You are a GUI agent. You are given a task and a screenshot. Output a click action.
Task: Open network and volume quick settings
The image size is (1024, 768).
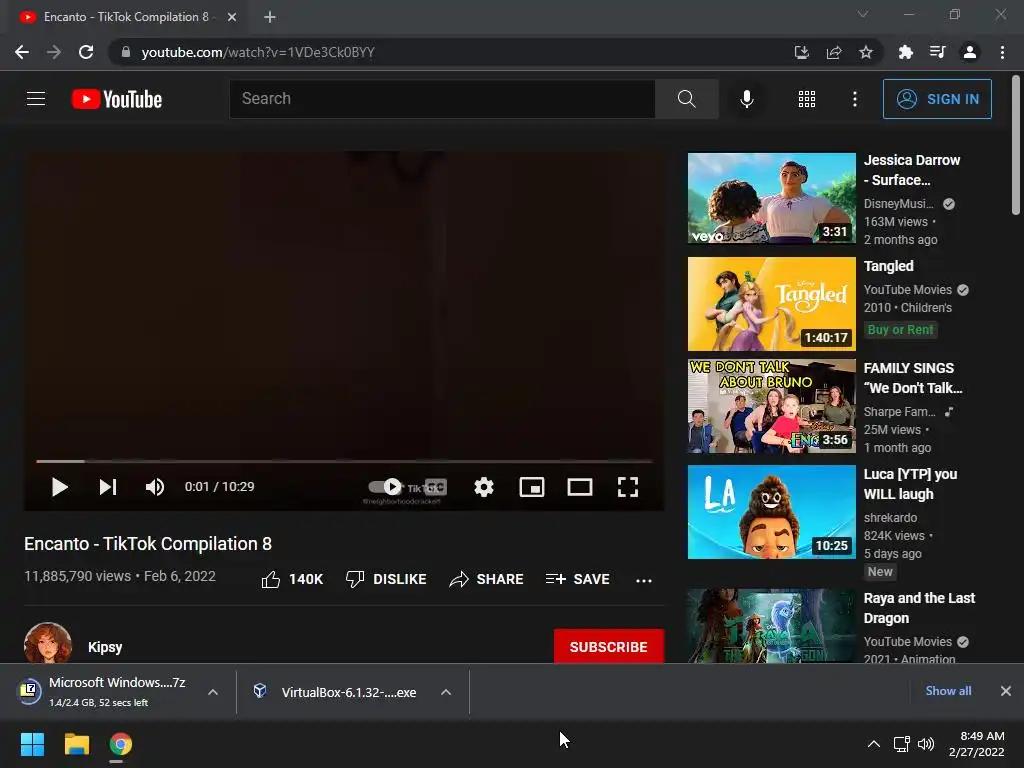[914, 744]
